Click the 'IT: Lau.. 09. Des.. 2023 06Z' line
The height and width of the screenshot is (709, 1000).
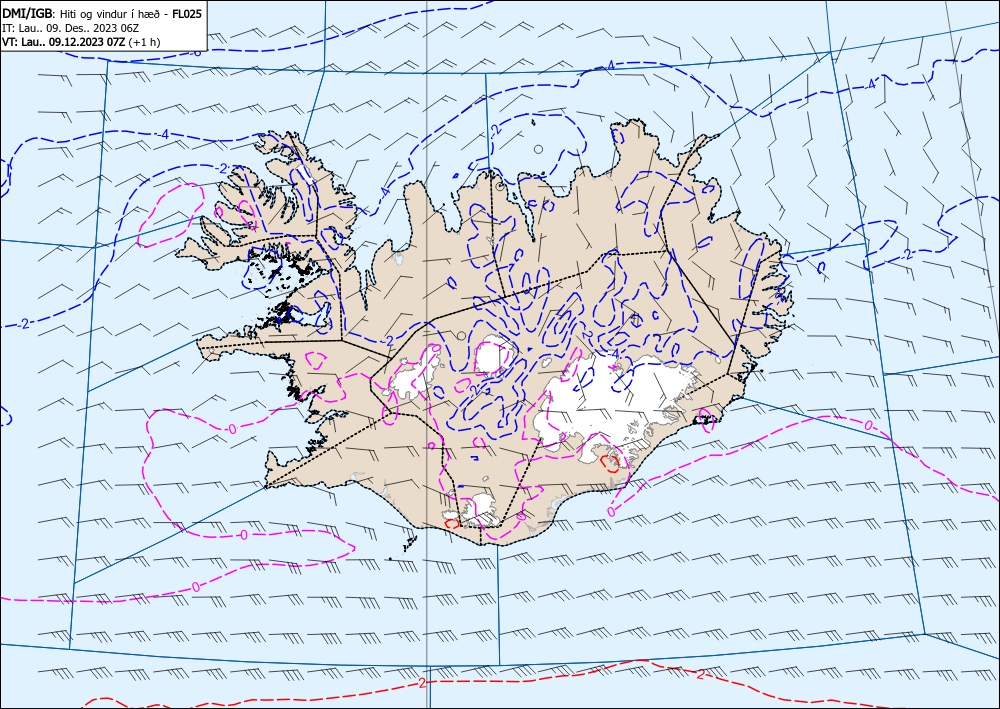(x=71, y=28)
